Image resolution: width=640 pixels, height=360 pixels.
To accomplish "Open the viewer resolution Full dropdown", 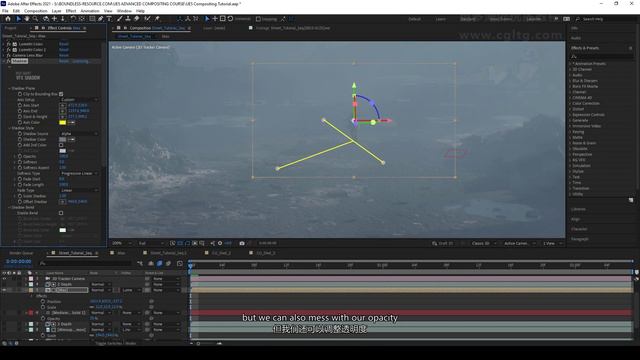I will (150, 243).
